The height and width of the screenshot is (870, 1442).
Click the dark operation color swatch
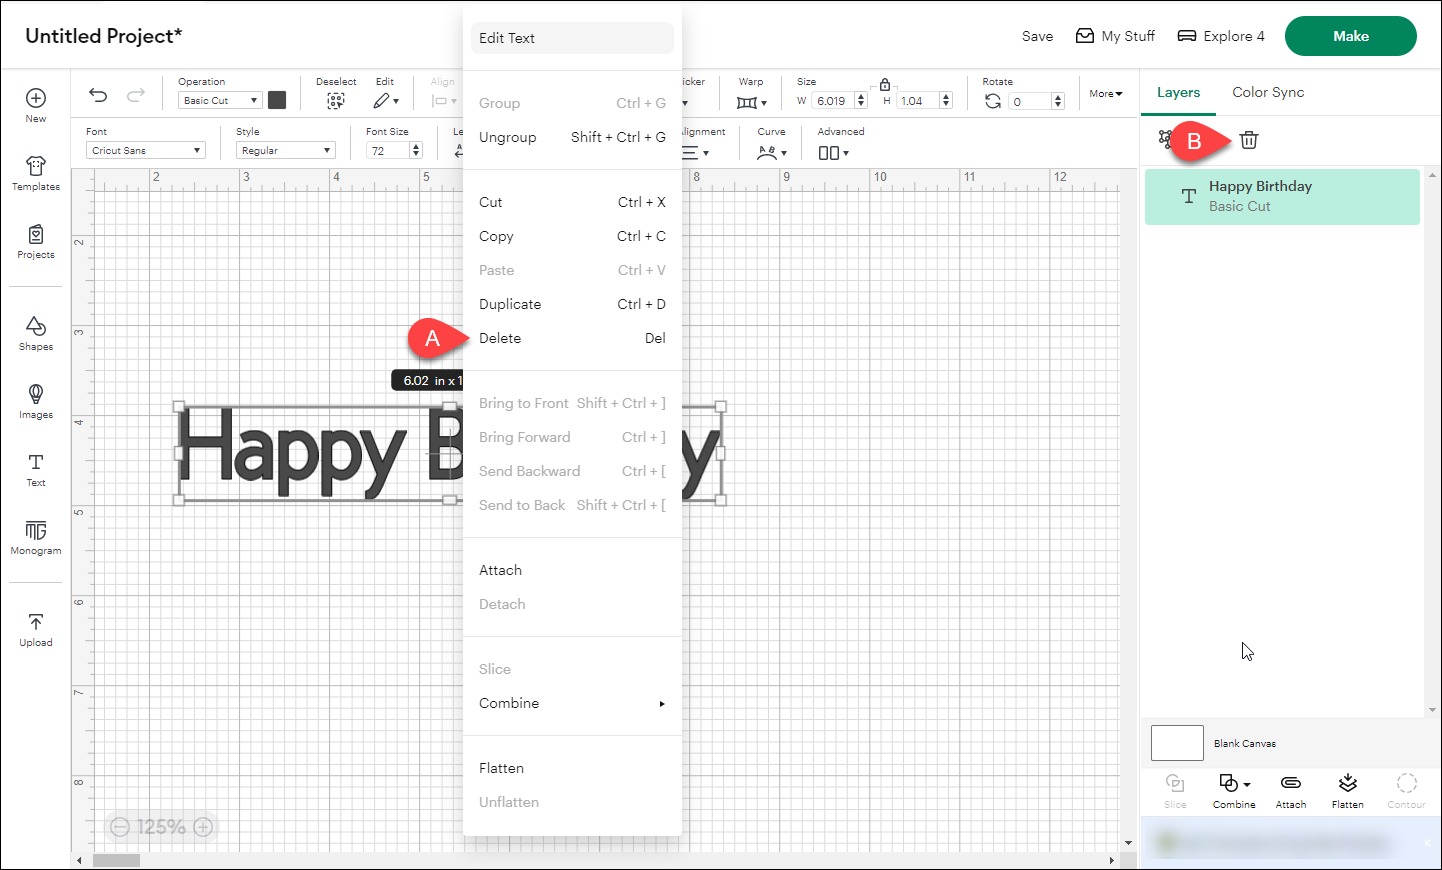277,100
